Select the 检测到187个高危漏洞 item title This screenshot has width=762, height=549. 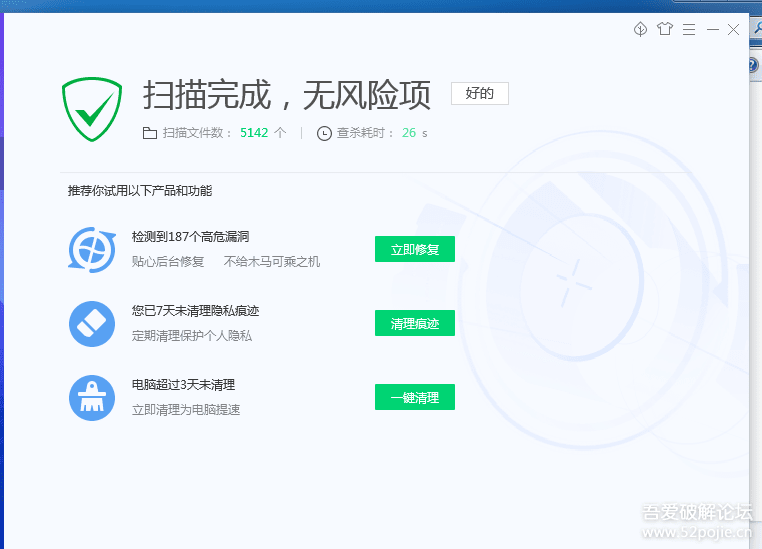(190, 237)
